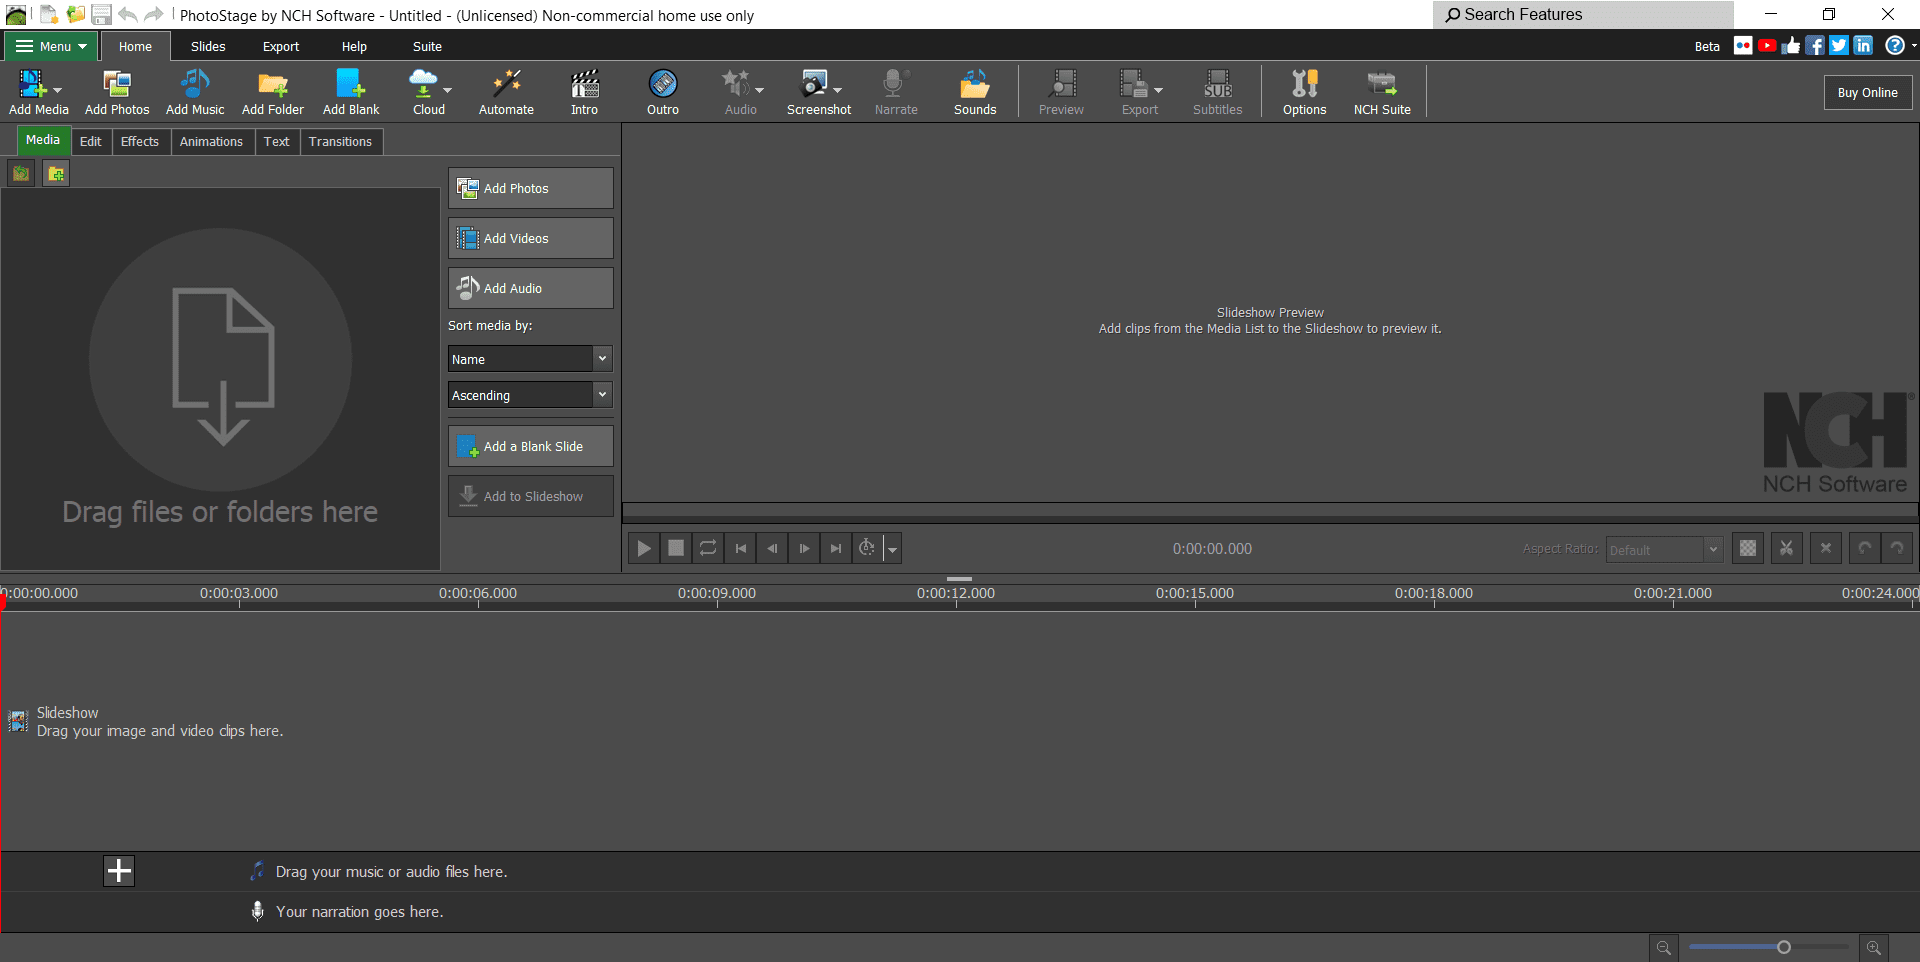Click the Preview toolbar icon
Viewport: 1920px width, 962px height.
1061,92
